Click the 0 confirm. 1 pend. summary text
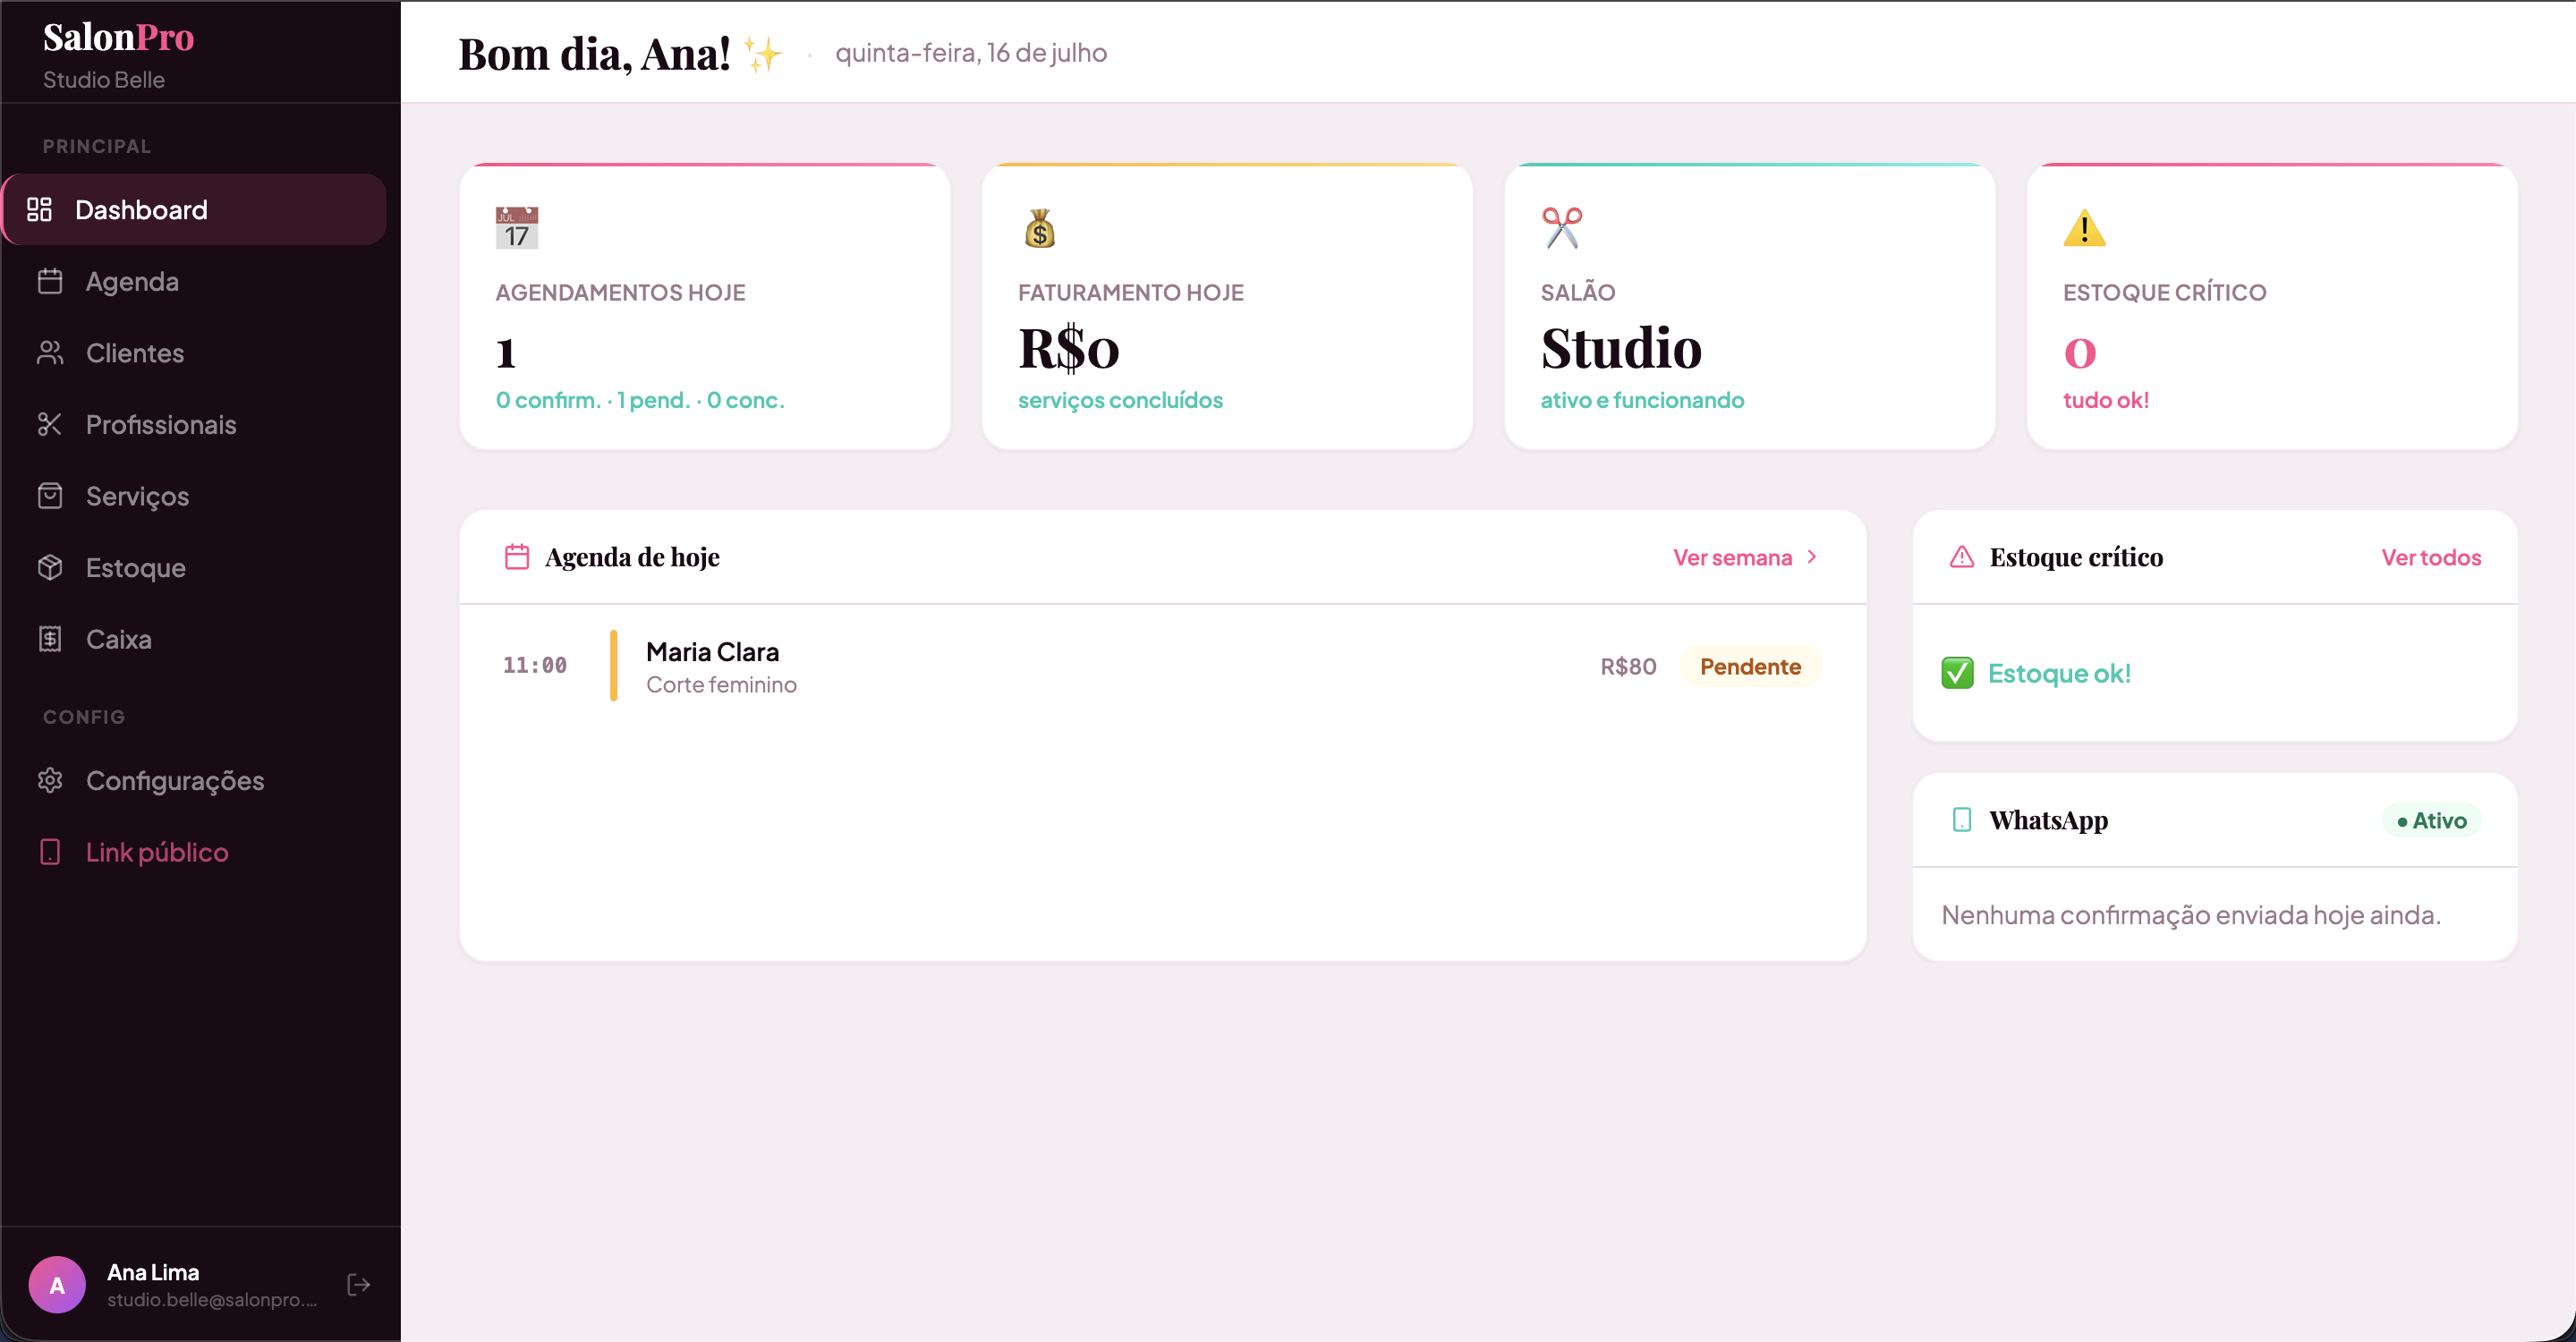The width and height of the screenshot is (2576, 1342). click(x=640, y=400)
